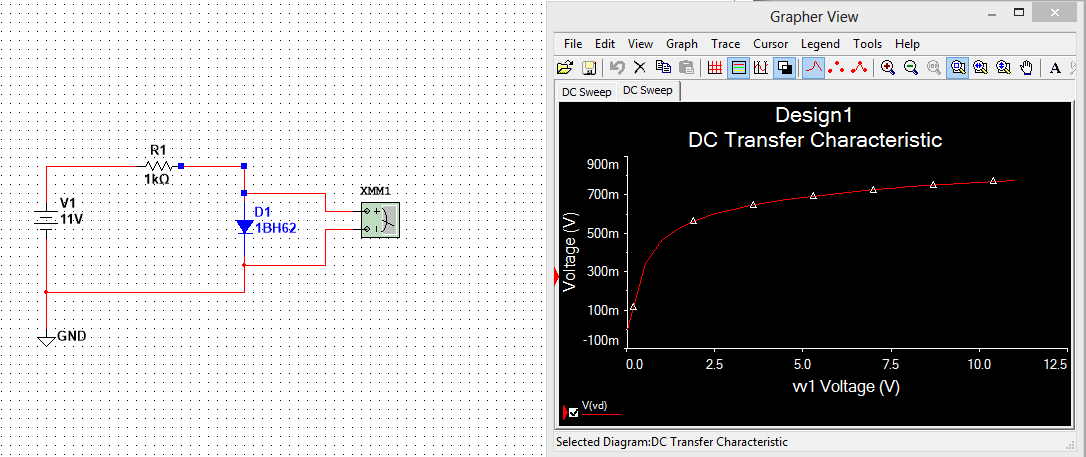1086x457 pixels.
Task: Show trace as symbols only icon
Action: coord(836,68)
